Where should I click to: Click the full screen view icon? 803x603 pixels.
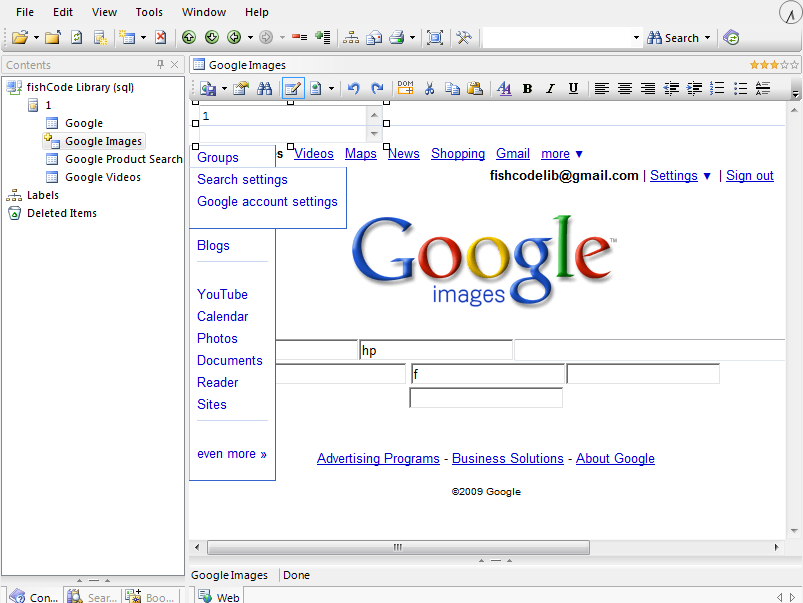435,37
